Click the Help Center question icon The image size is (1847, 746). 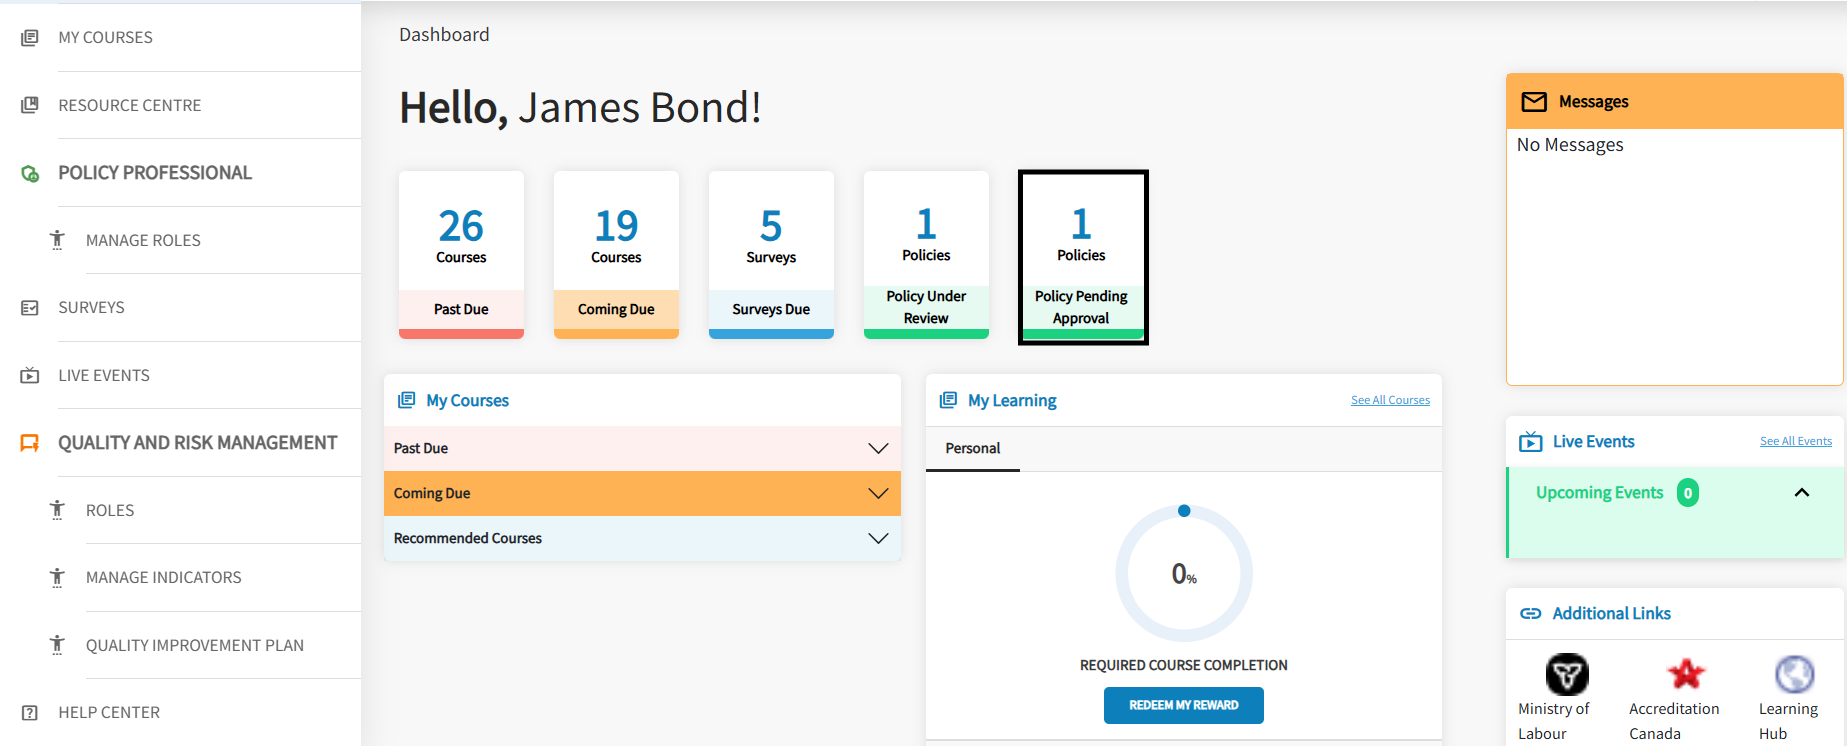coord(30,713)
